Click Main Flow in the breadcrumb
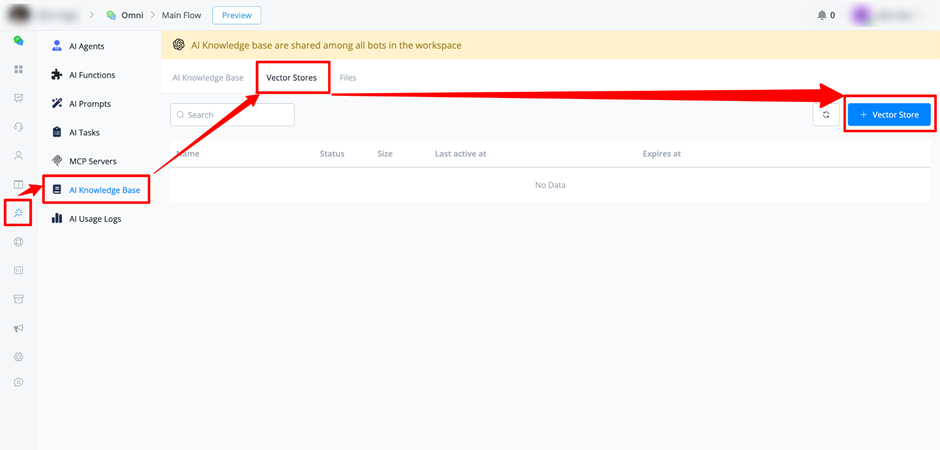Viewport: 940px width, 450px height. point(182,16)
